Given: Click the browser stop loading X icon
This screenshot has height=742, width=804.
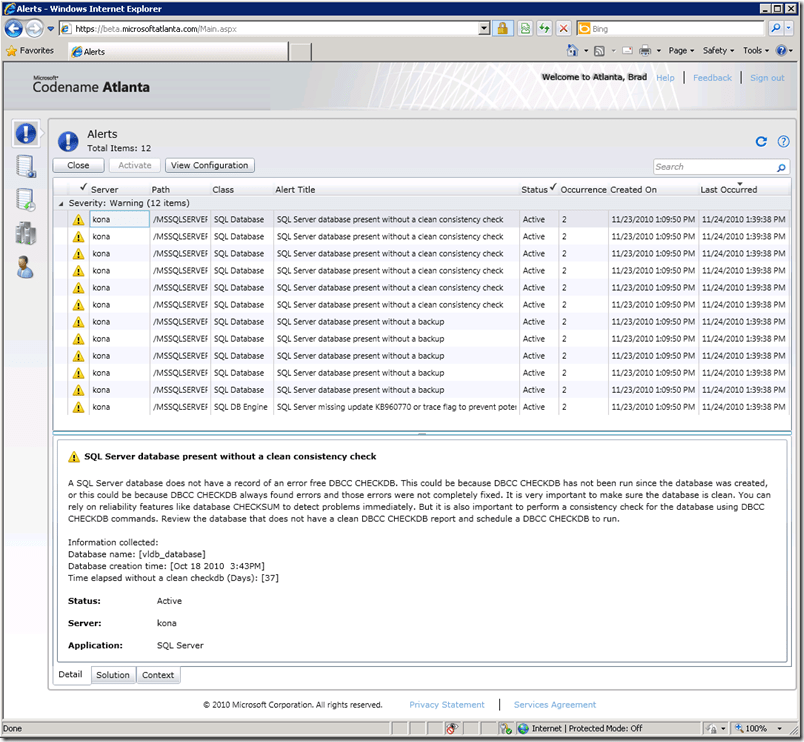Looking at the screenshot, I should [x=563, y=29].
